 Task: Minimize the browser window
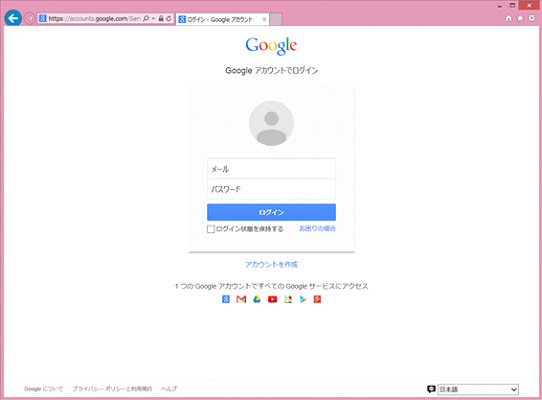click(500, 6)
